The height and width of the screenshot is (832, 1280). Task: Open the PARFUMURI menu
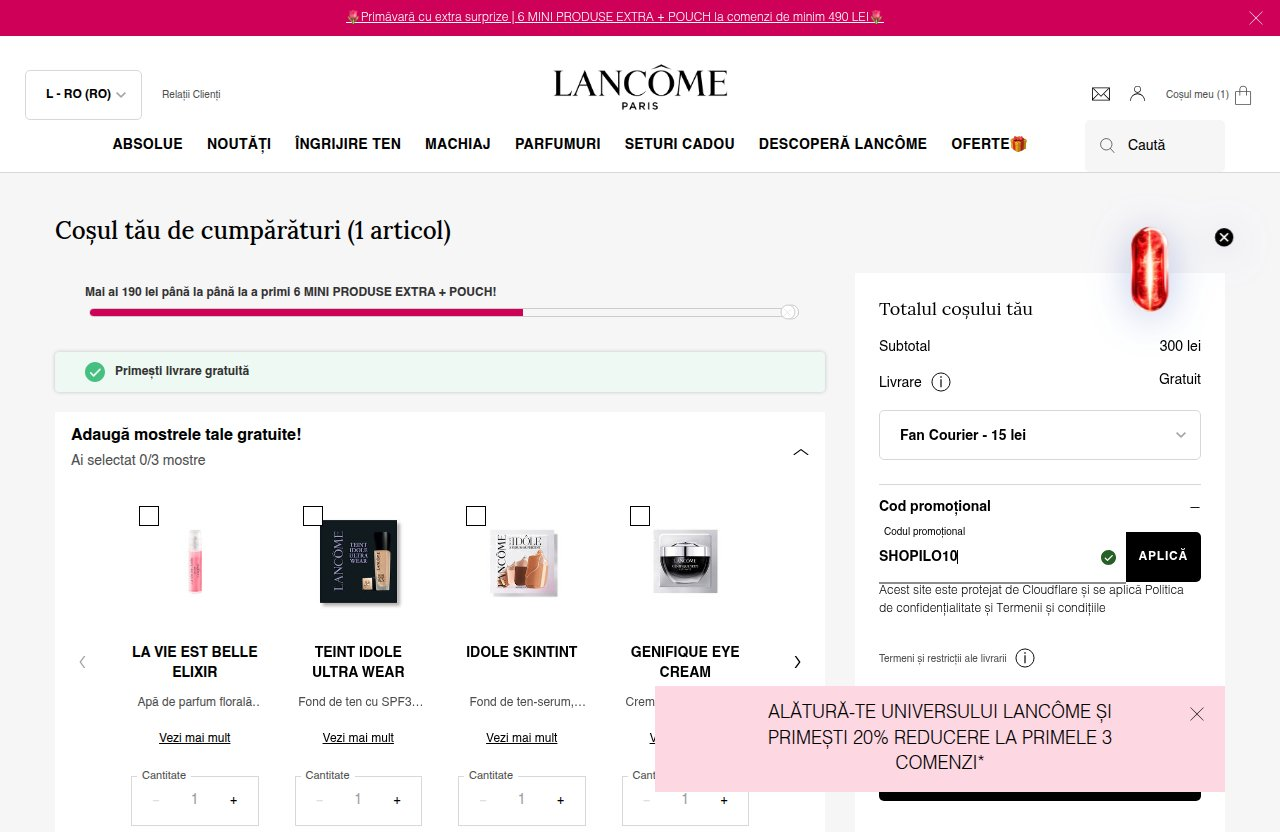[x=558, y=144]
